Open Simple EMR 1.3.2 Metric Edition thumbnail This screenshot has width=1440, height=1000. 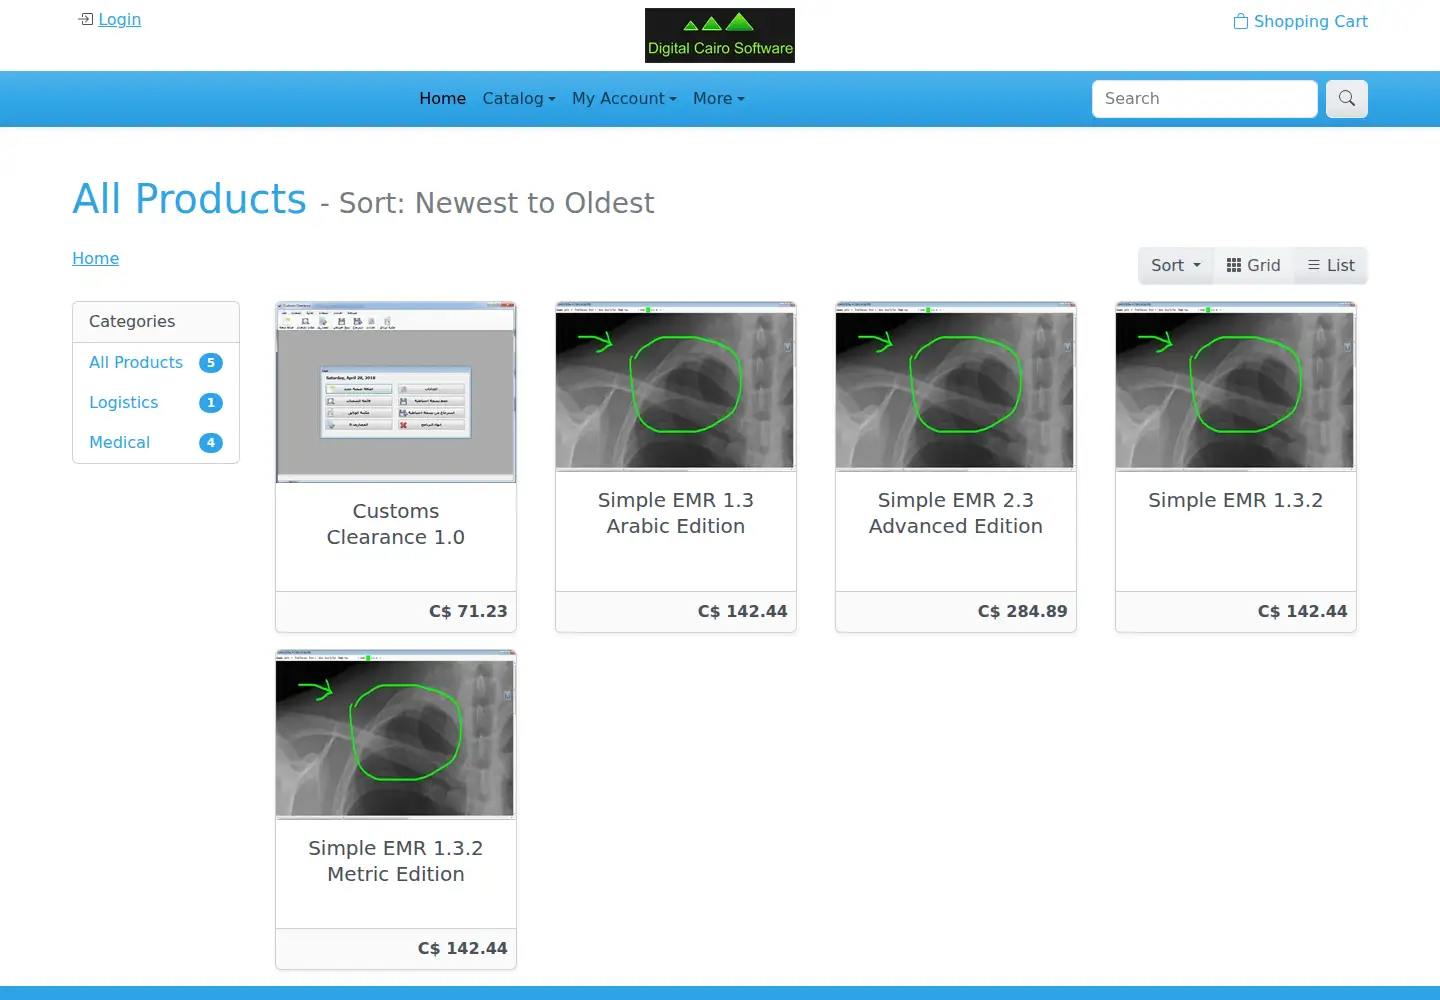tap(396, 734)
